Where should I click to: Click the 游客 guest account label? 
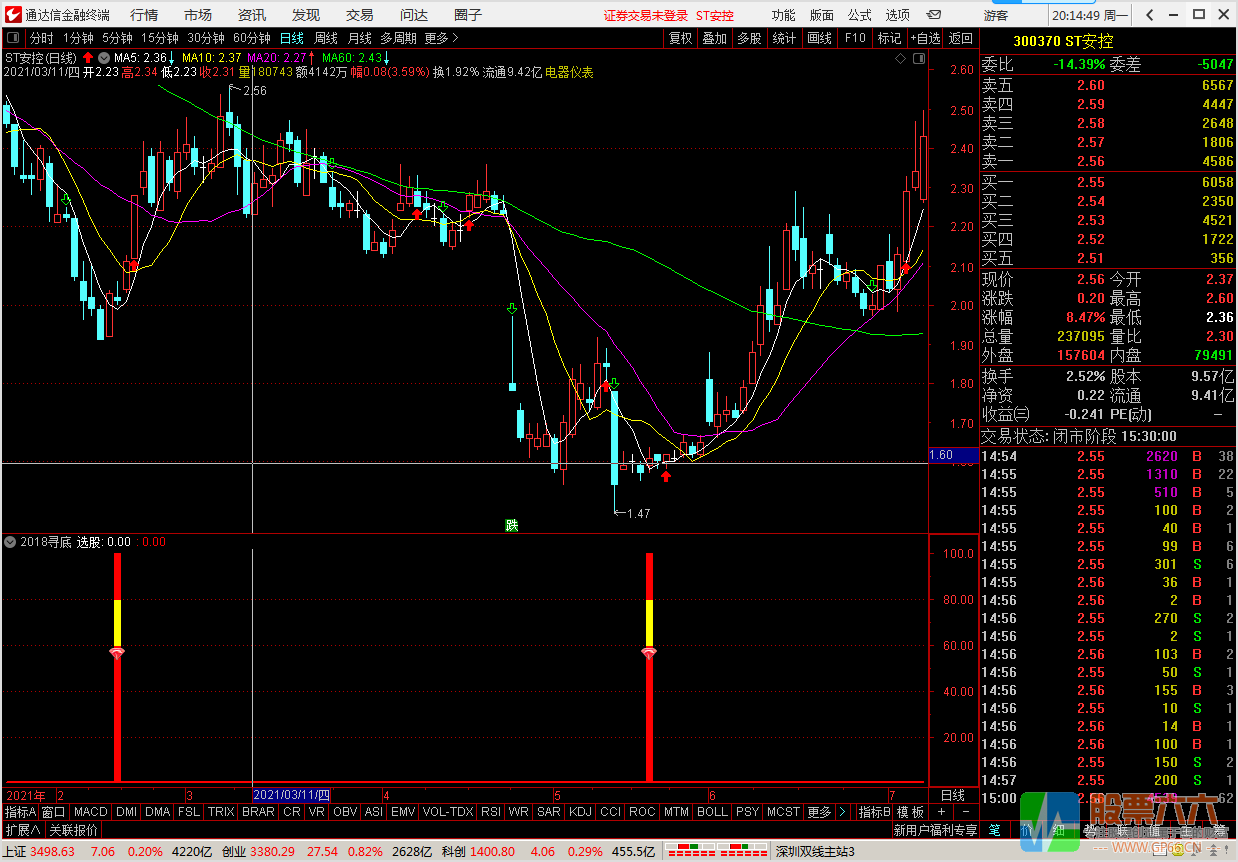click(996, 15)
